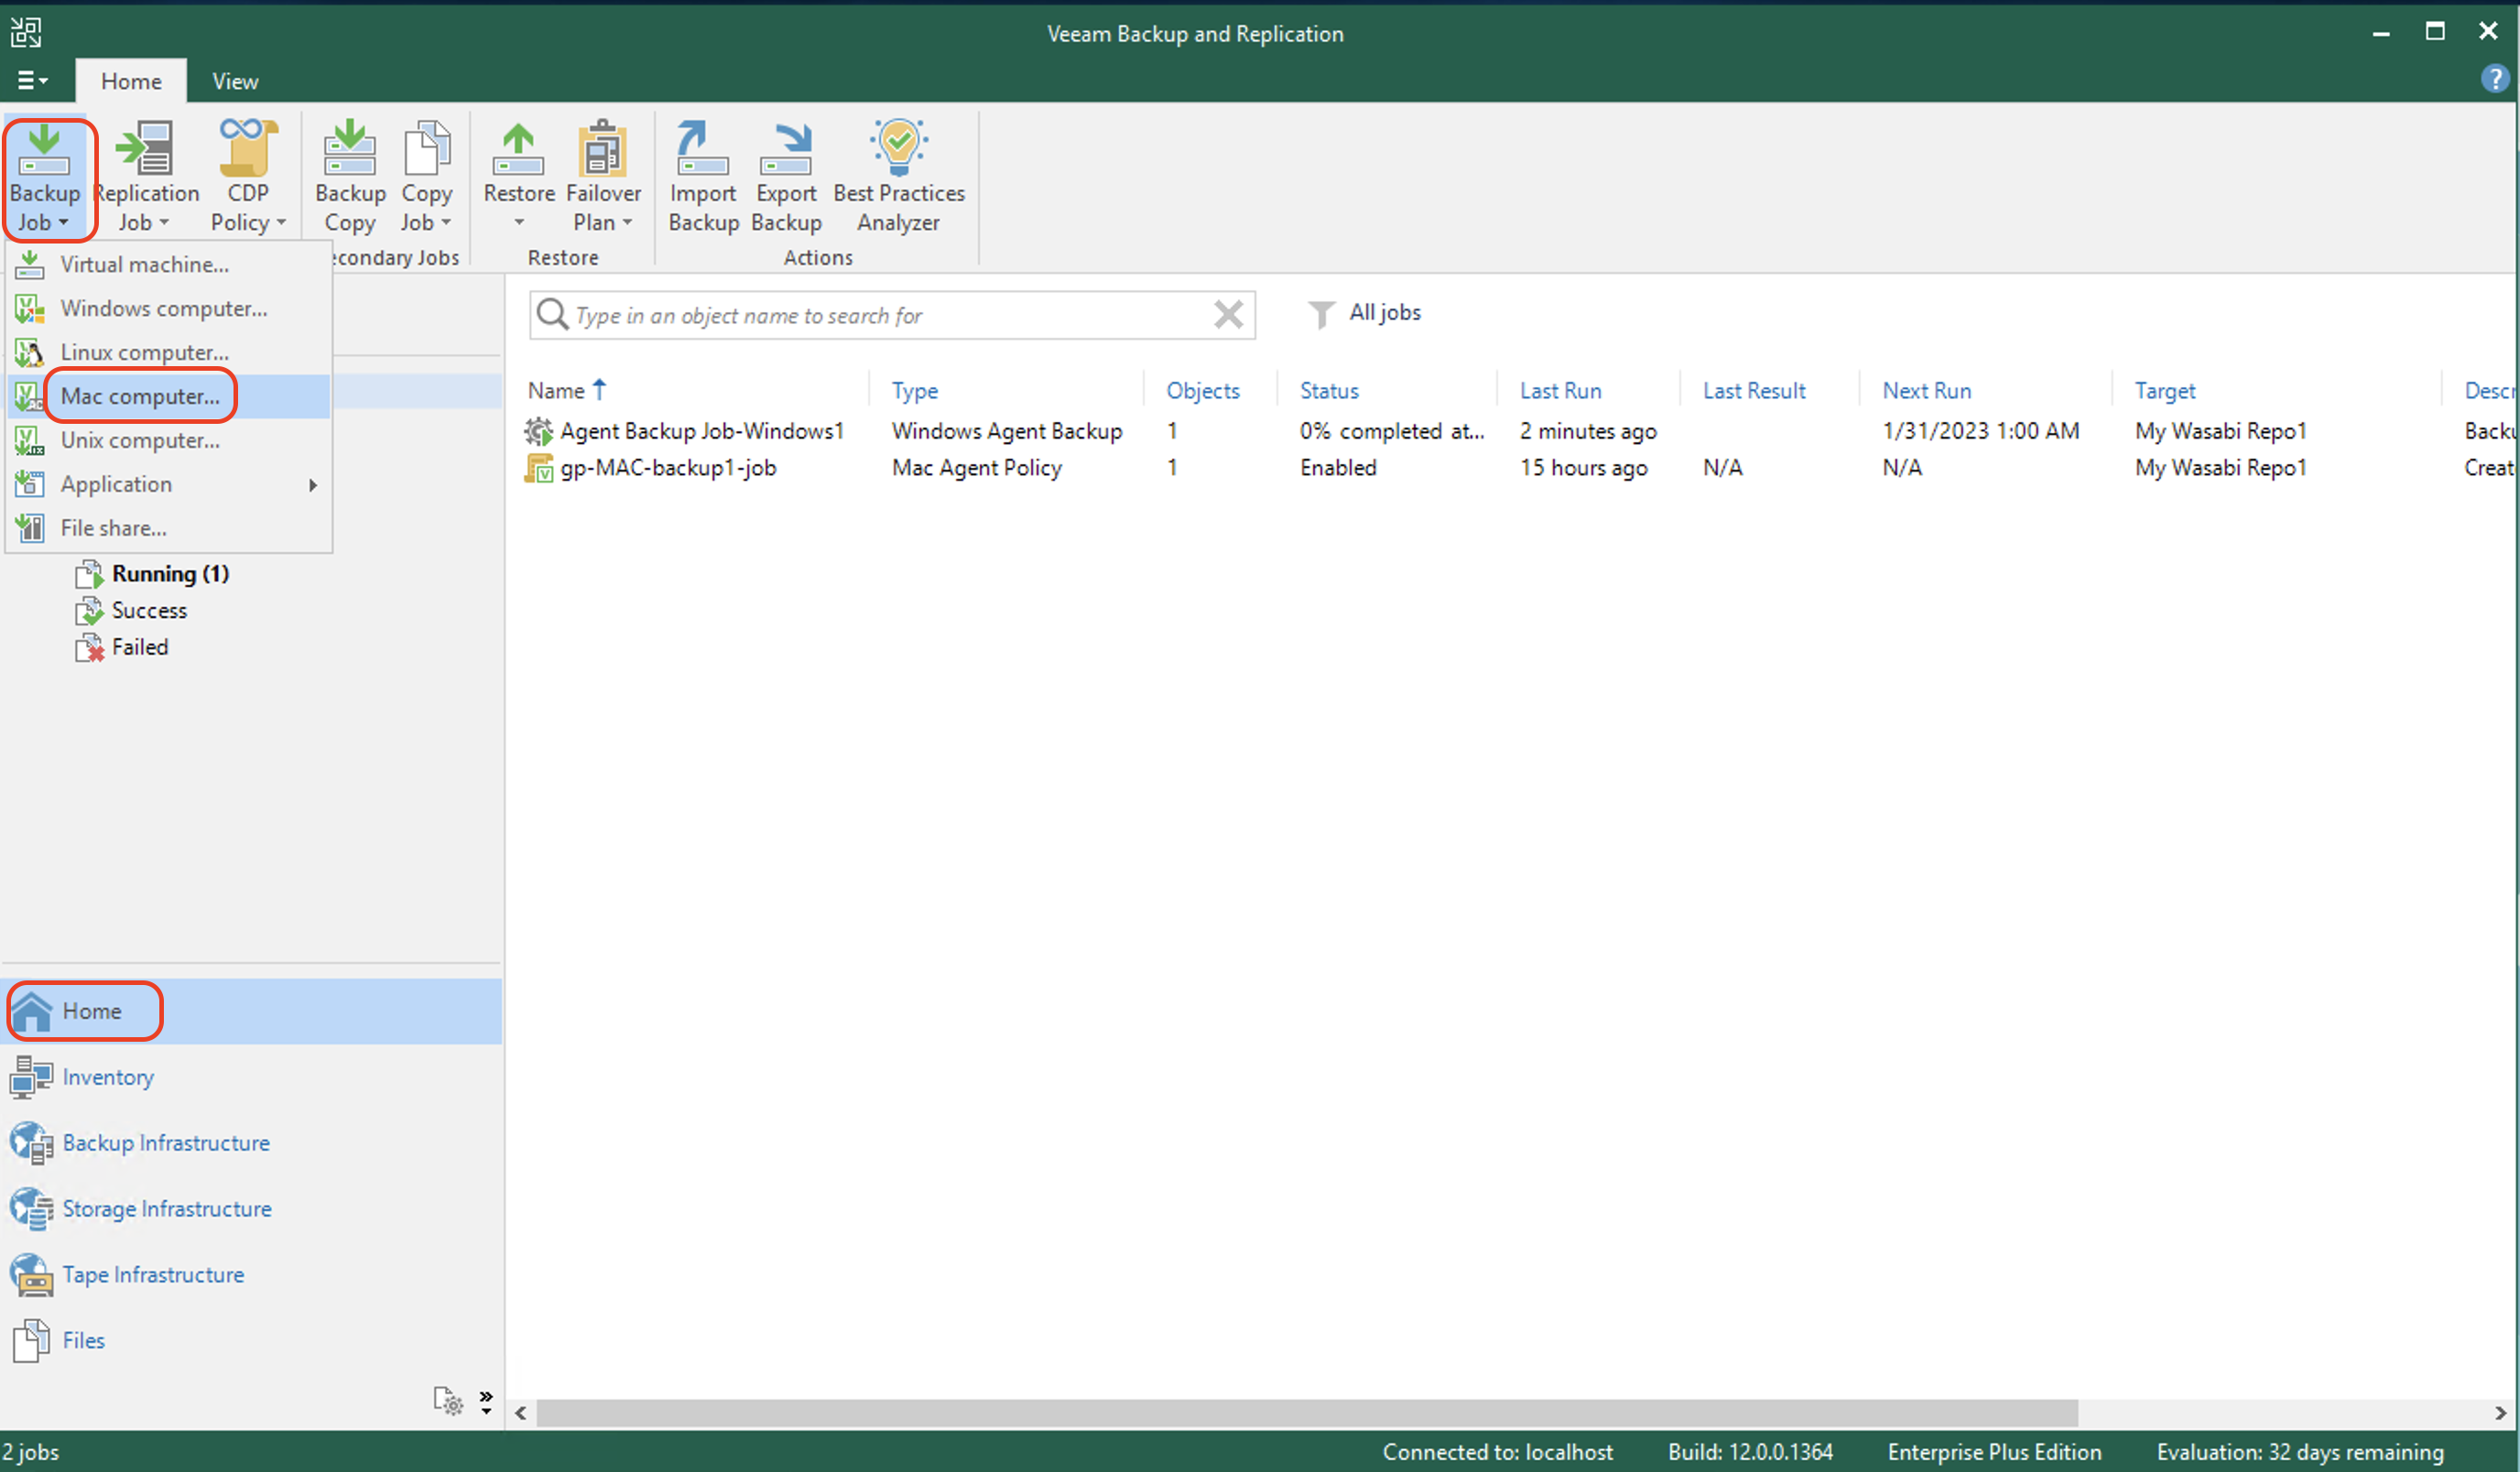Select the gp-MAC-backup1-job row name
2520x1472 pixels.
(x=668, y=468)
